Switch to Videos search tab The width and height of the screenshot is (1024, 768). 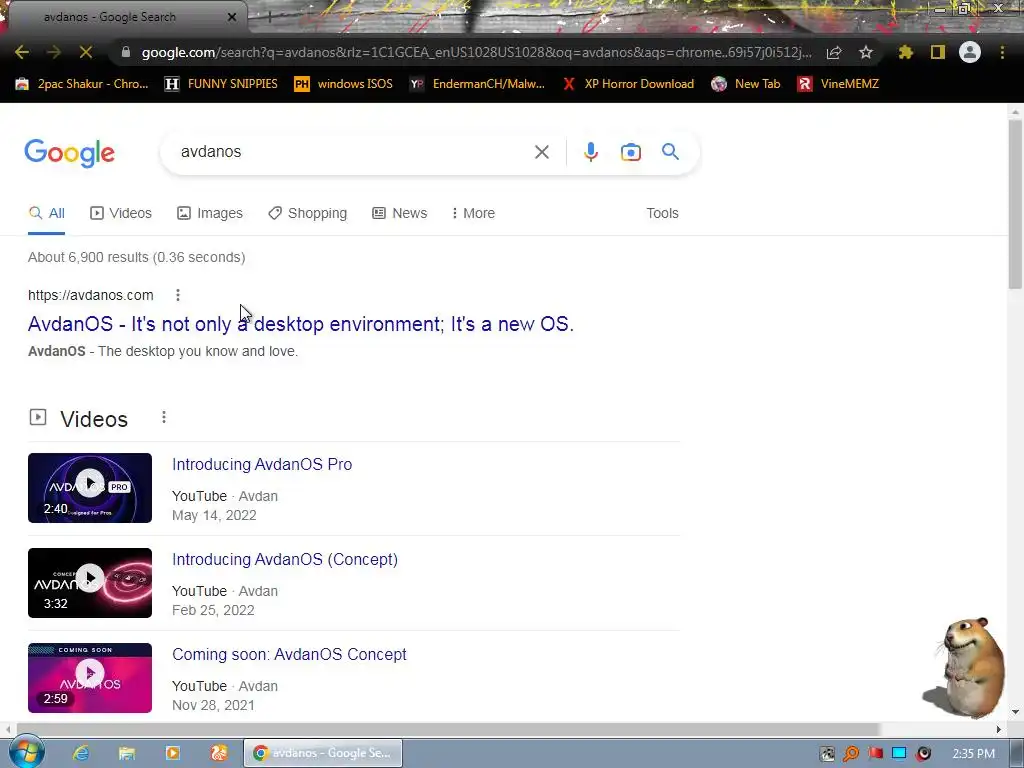click(x=121, y=213)
